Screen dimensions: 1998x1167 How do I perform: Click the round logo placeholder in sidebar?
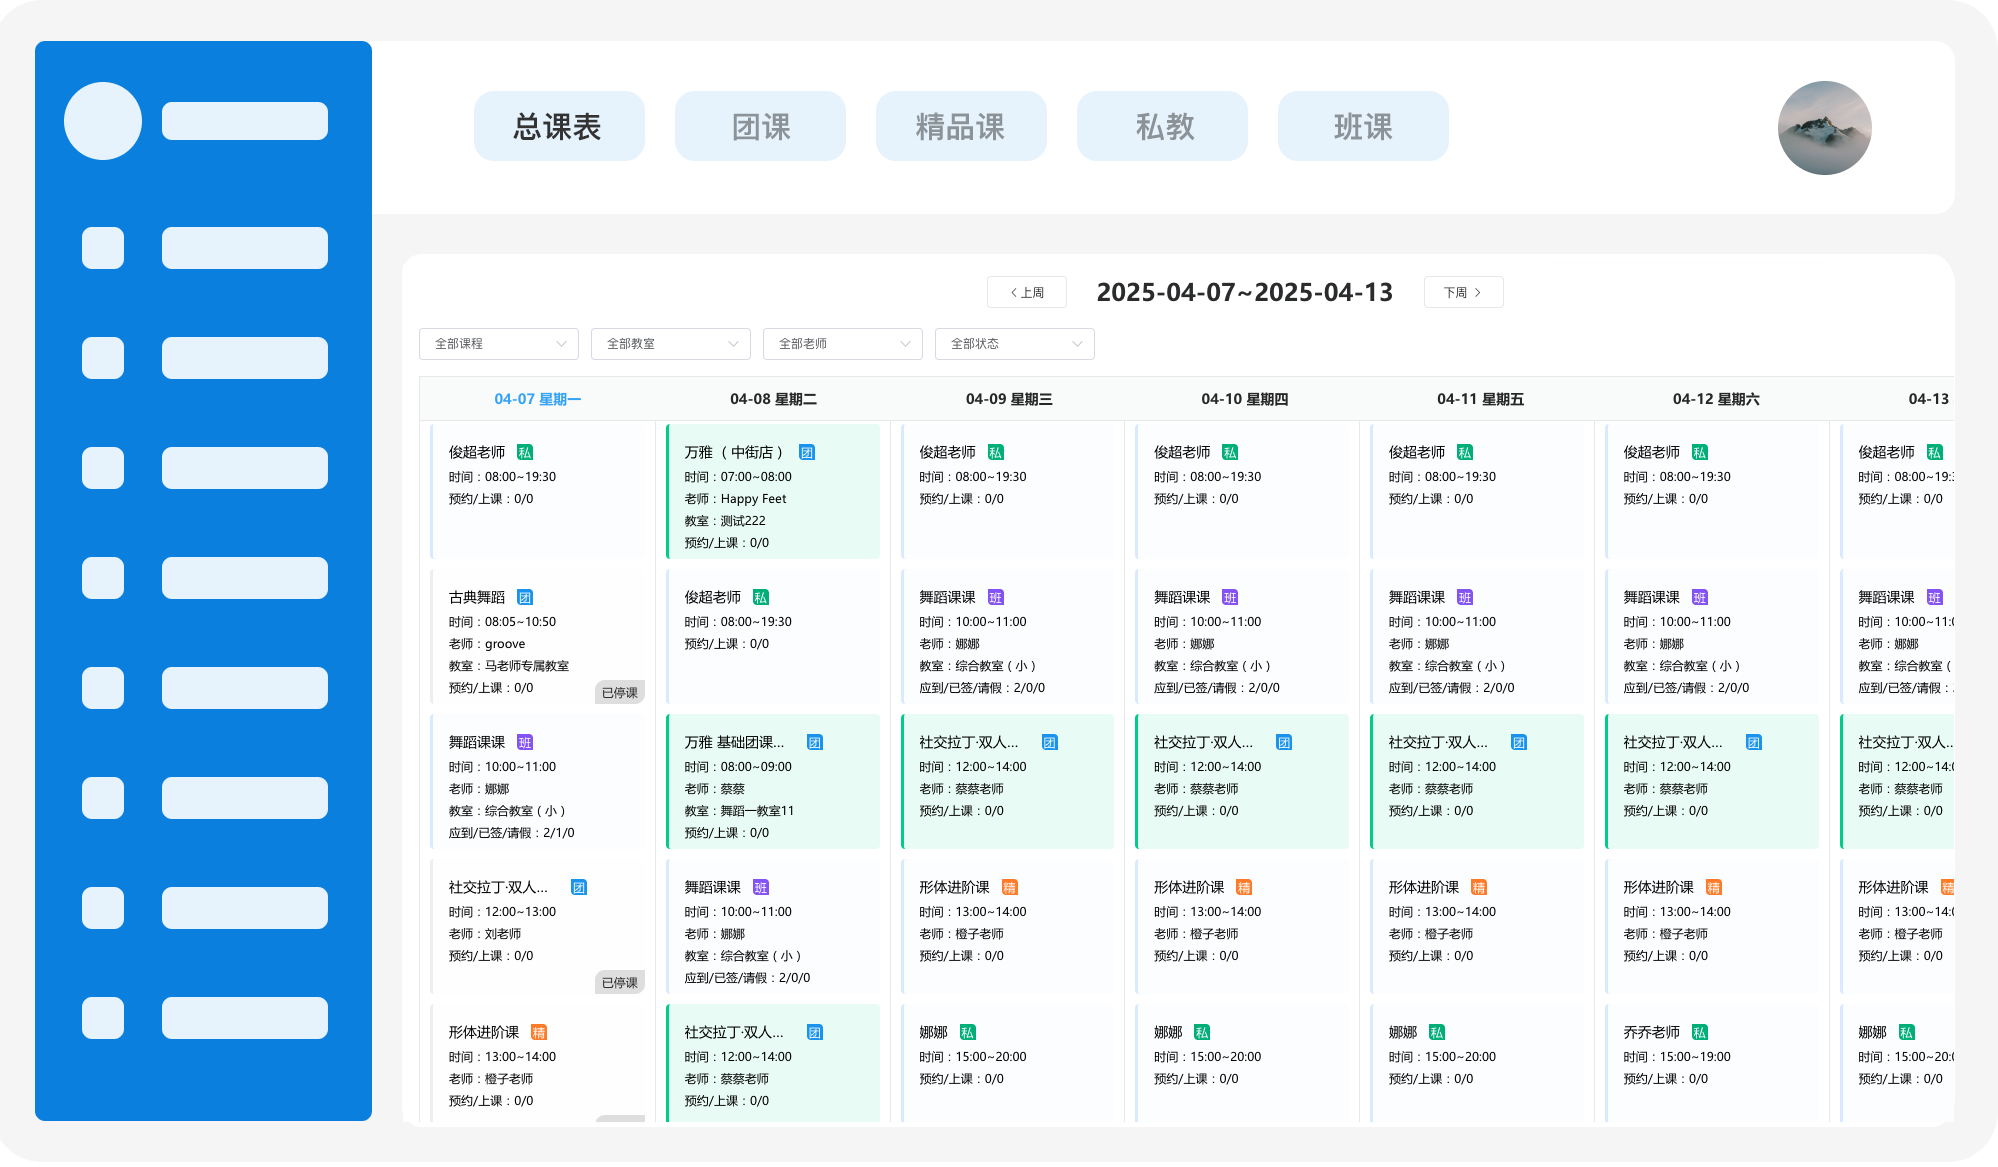click(x=103, y=121)
